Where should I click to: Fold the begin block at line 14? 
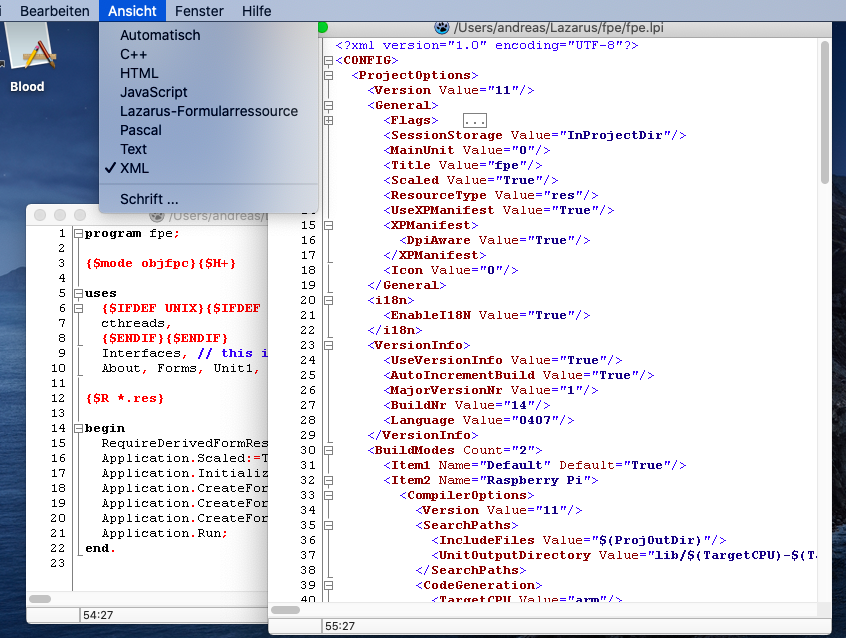[79, 428]
